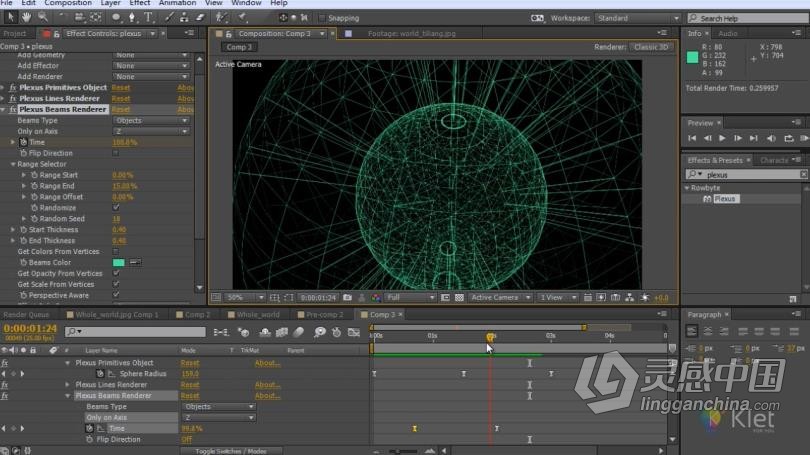810x455 pixels.
Task: Open the Composition menu
Action: [x=68, y=3]
